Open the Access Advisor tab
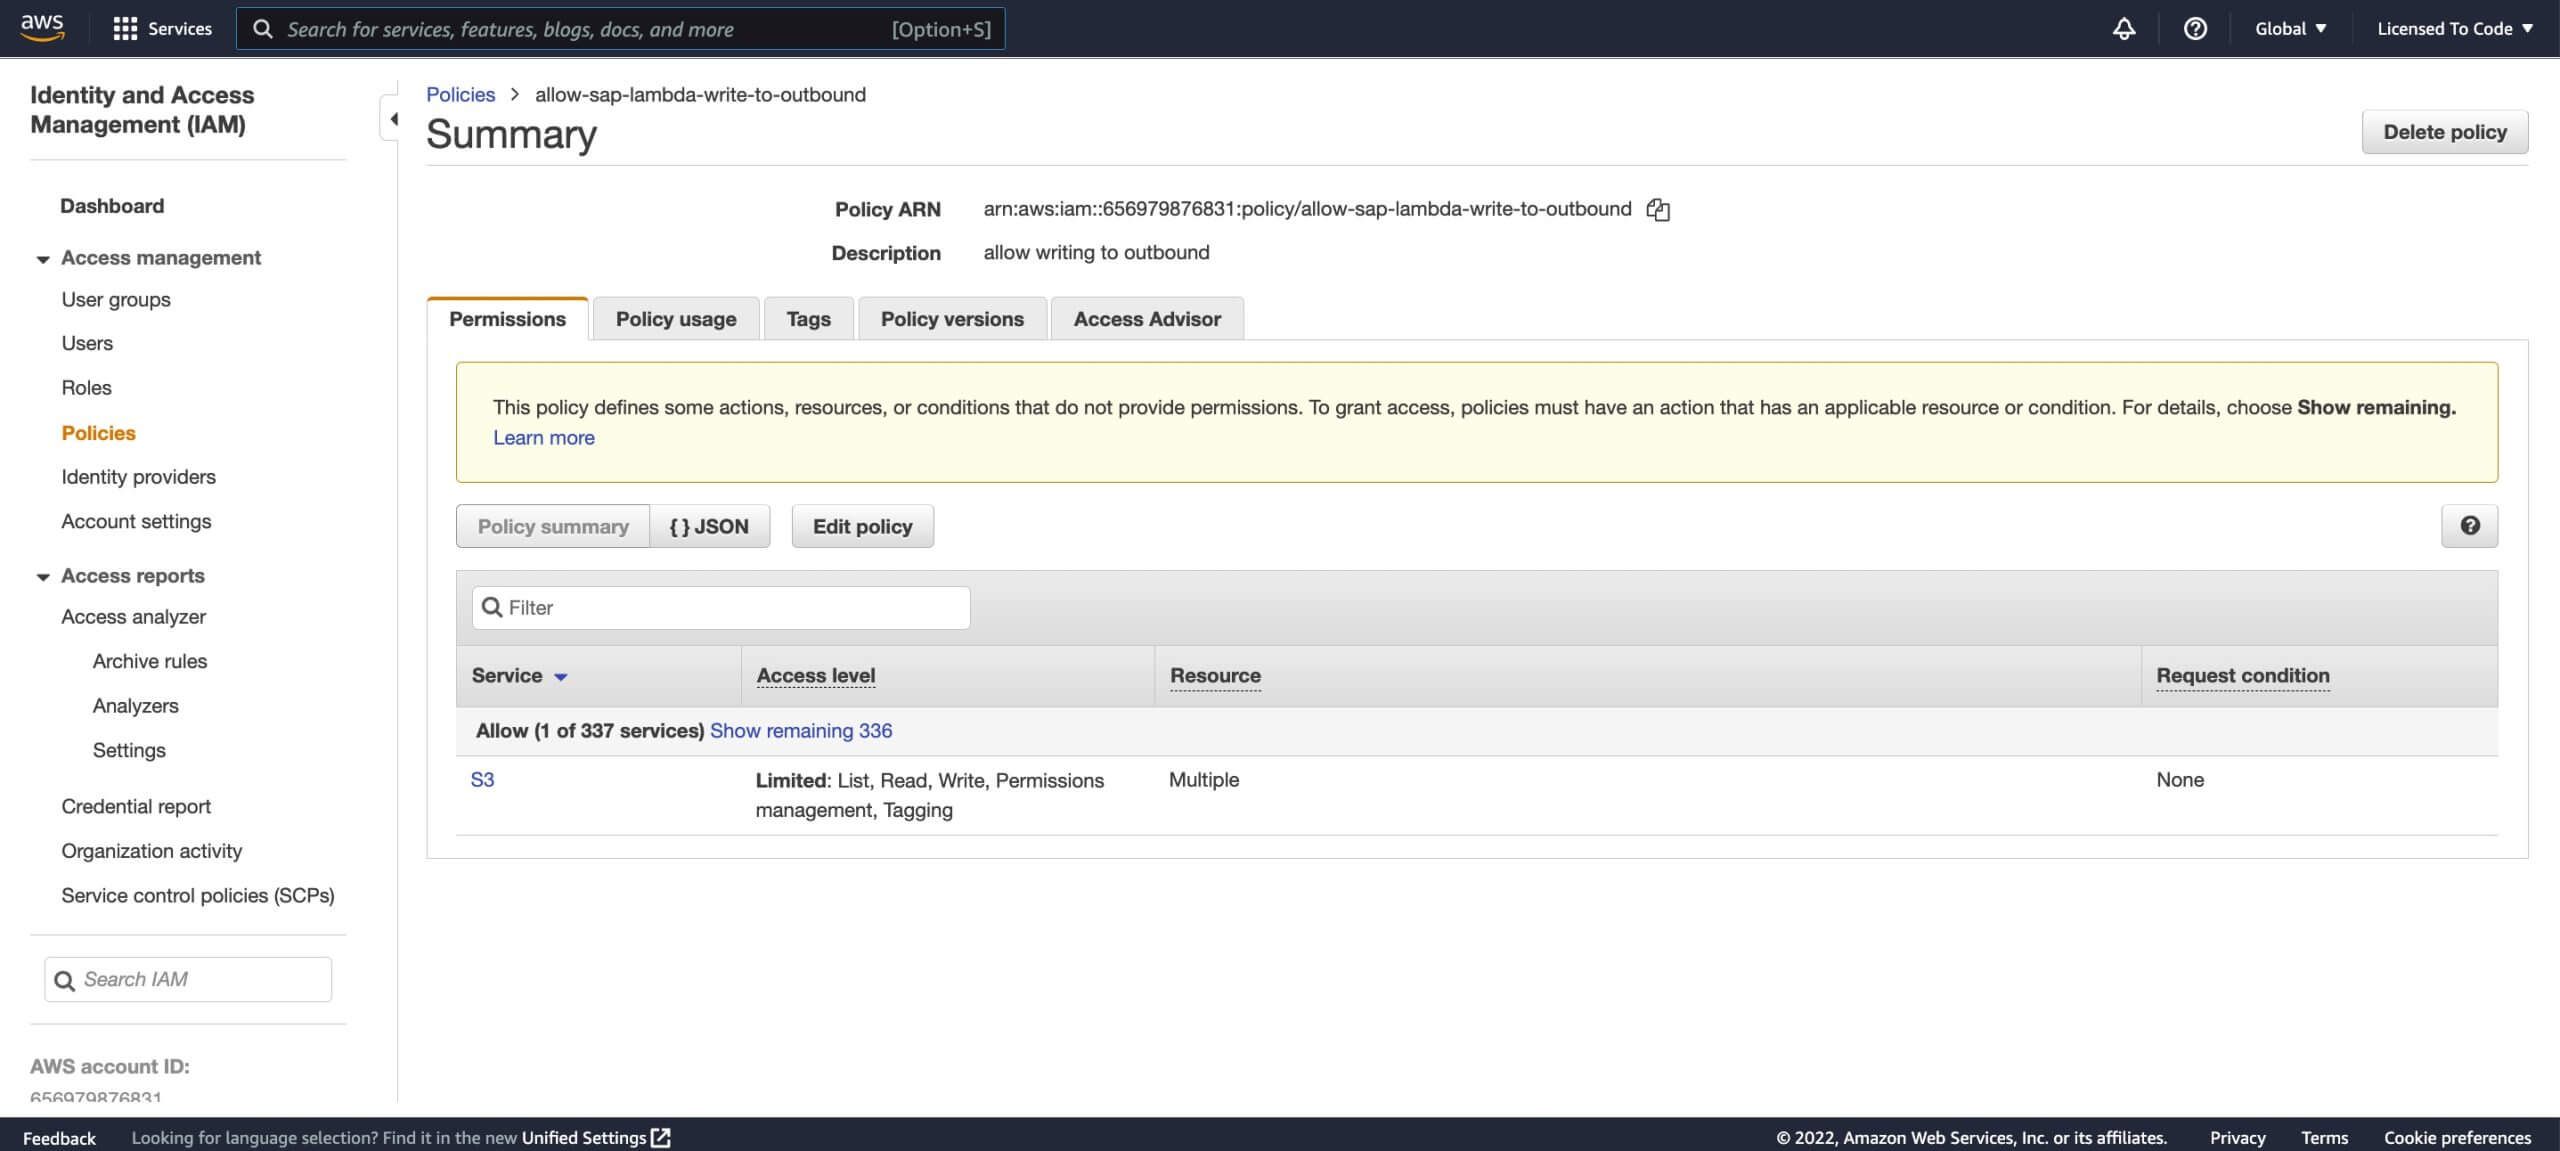 [1147, 319]
